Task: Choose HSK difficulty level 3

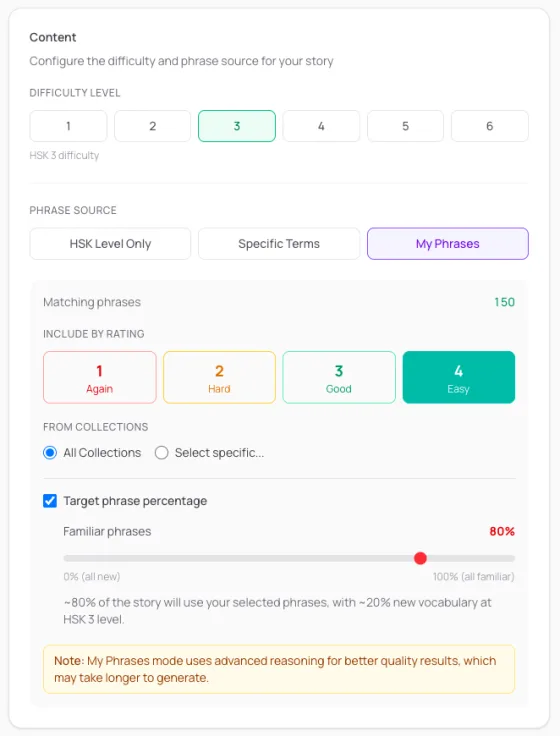Action: (x=237, y=126)
